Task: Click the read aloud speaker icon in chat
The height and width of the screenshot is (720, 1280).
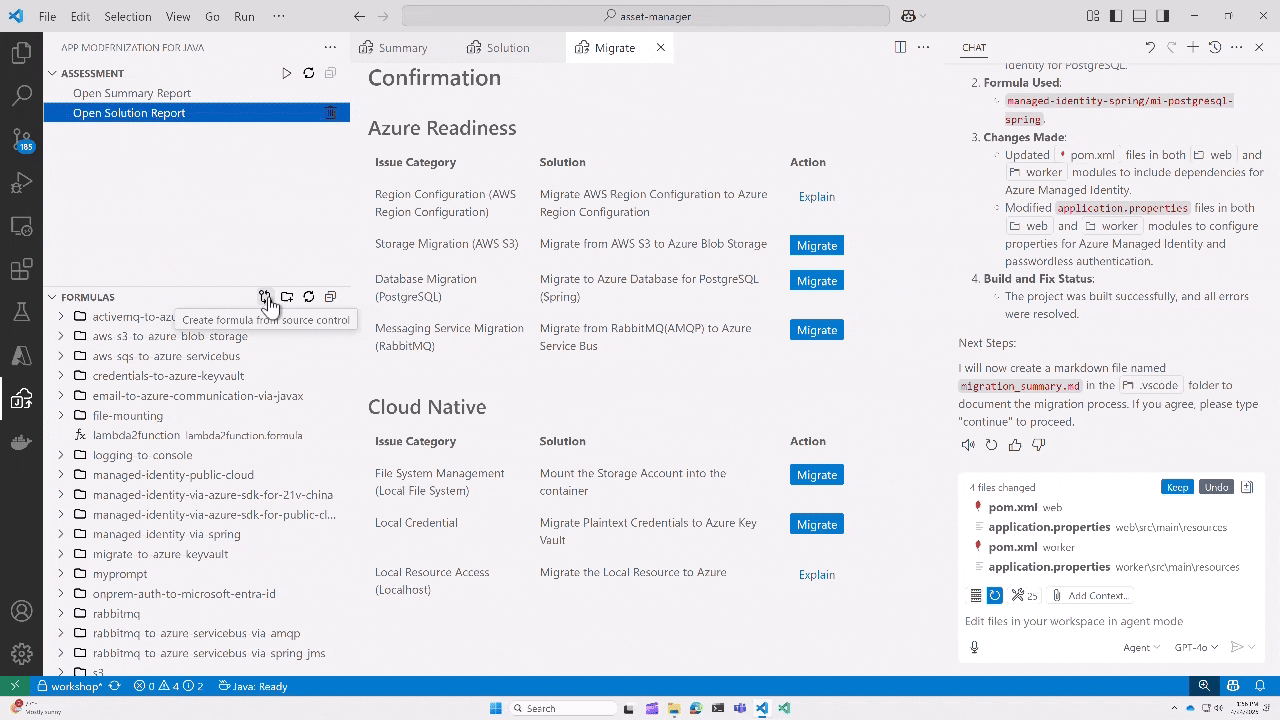Action: click(967, 444)
